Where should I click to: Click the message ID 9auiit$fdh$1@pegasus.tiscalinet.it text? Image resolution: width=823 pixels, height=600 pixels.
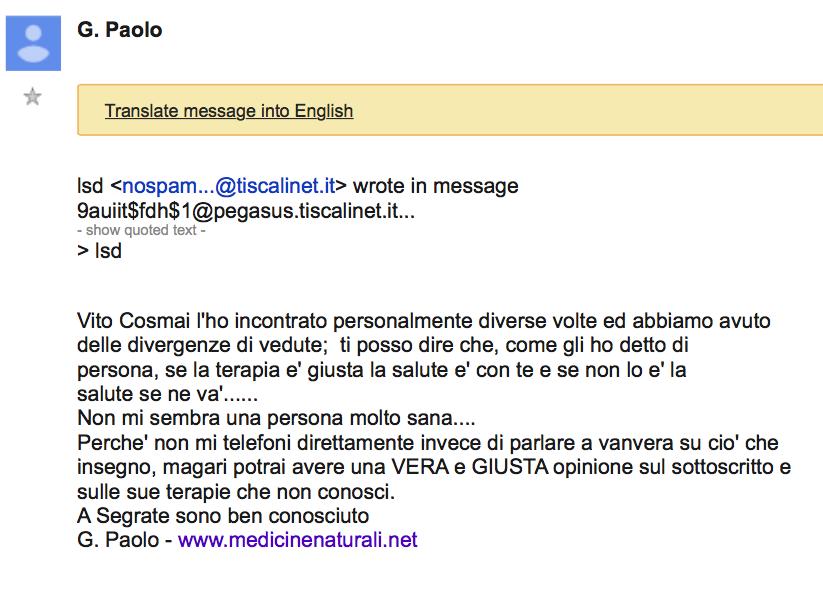click(246, 210)
